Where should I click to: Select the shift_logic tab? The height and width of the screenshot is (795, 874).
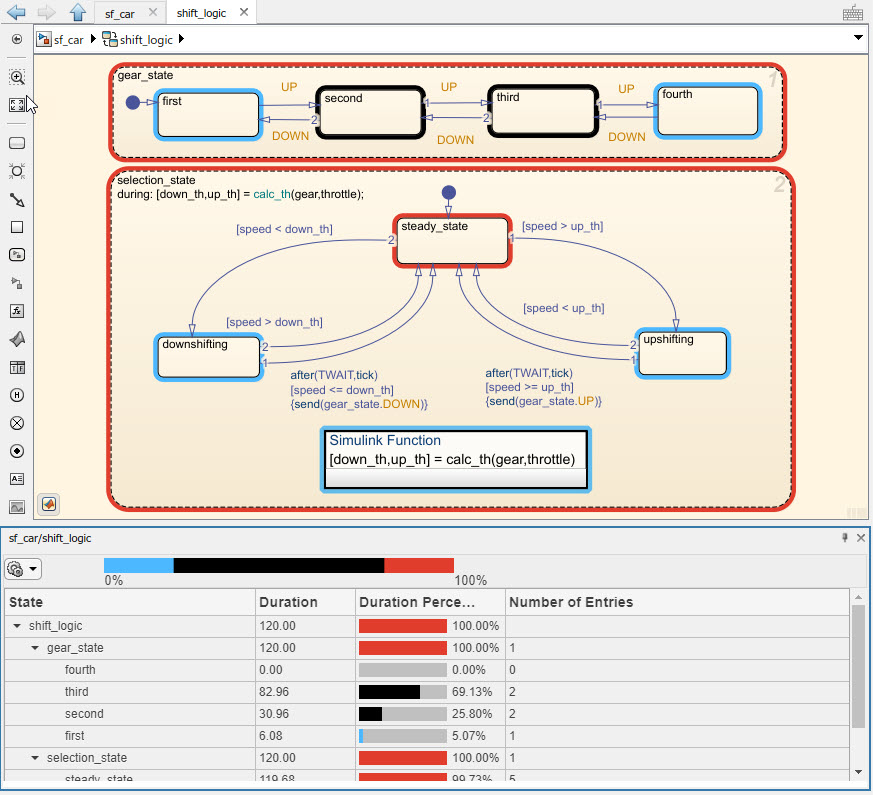pos(200,13)
